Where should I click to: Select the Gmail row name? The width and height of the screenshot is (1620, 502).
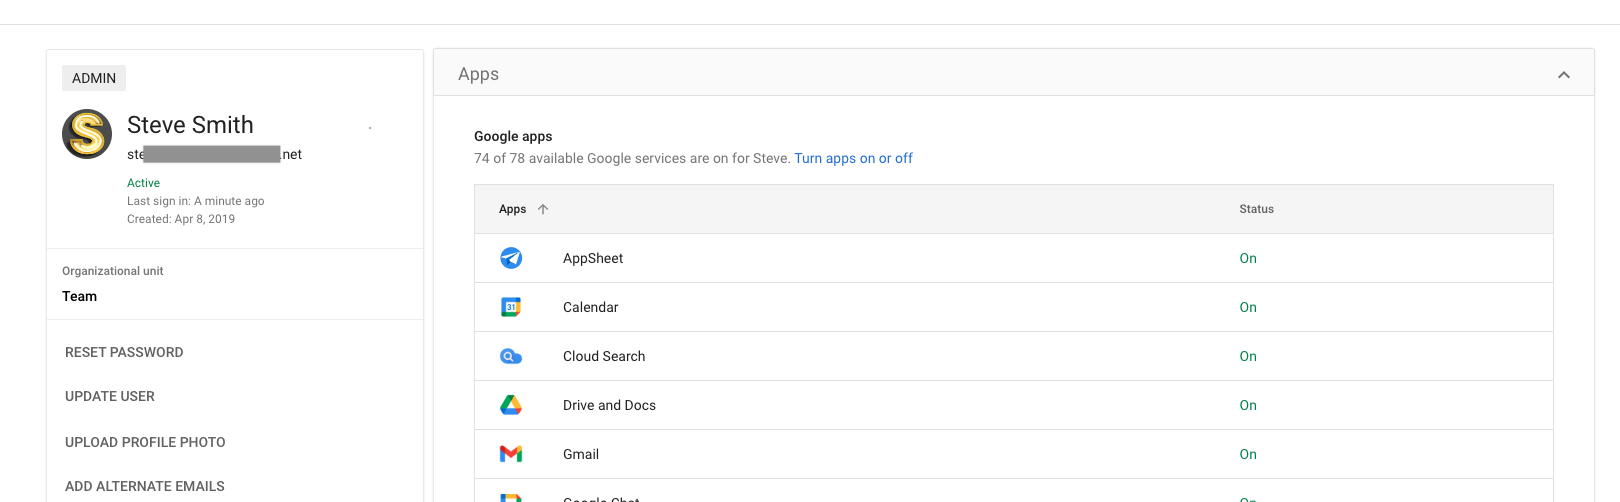(581, 454)
